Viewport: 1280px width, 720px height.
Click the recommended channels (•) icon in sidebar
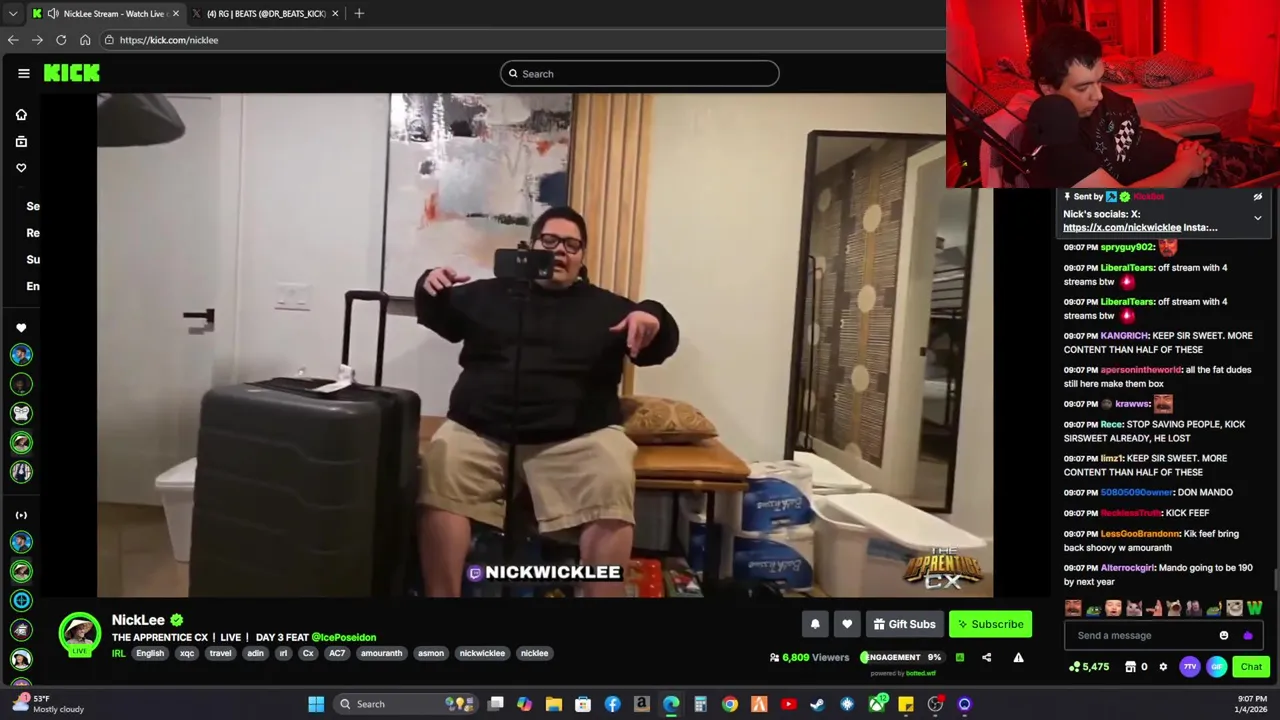(x=21, y=515)
